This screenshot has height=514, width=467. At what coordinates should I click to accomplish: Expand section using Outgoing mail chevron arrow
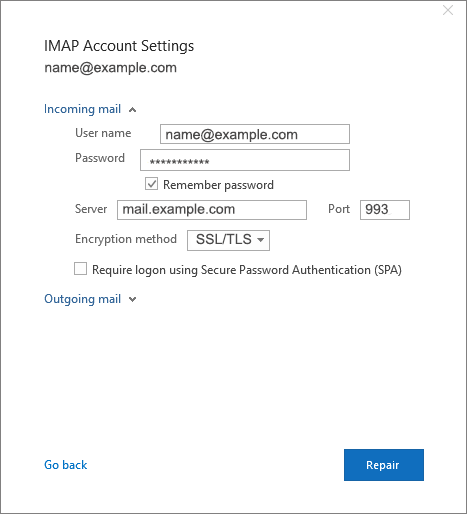point(132,299)
